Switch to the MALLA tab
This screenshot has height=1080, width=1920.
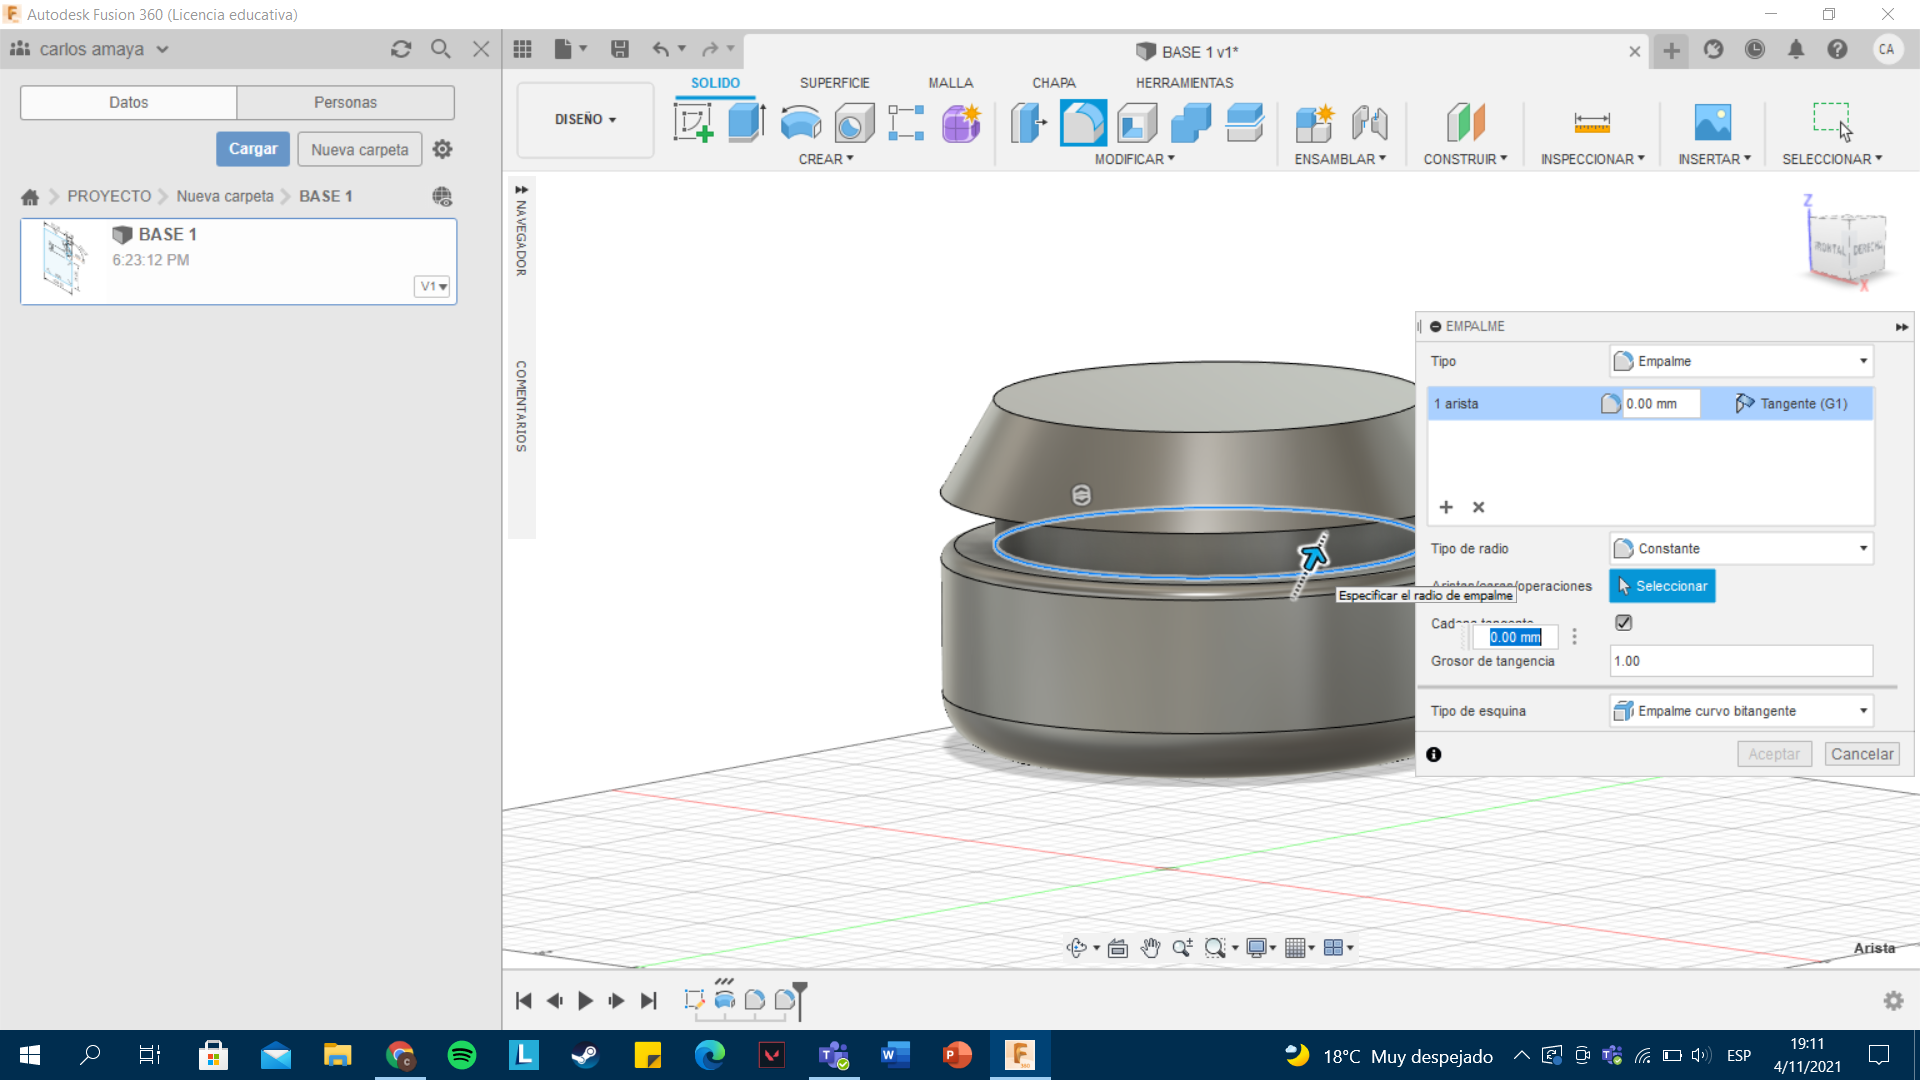tap(950, 83)
